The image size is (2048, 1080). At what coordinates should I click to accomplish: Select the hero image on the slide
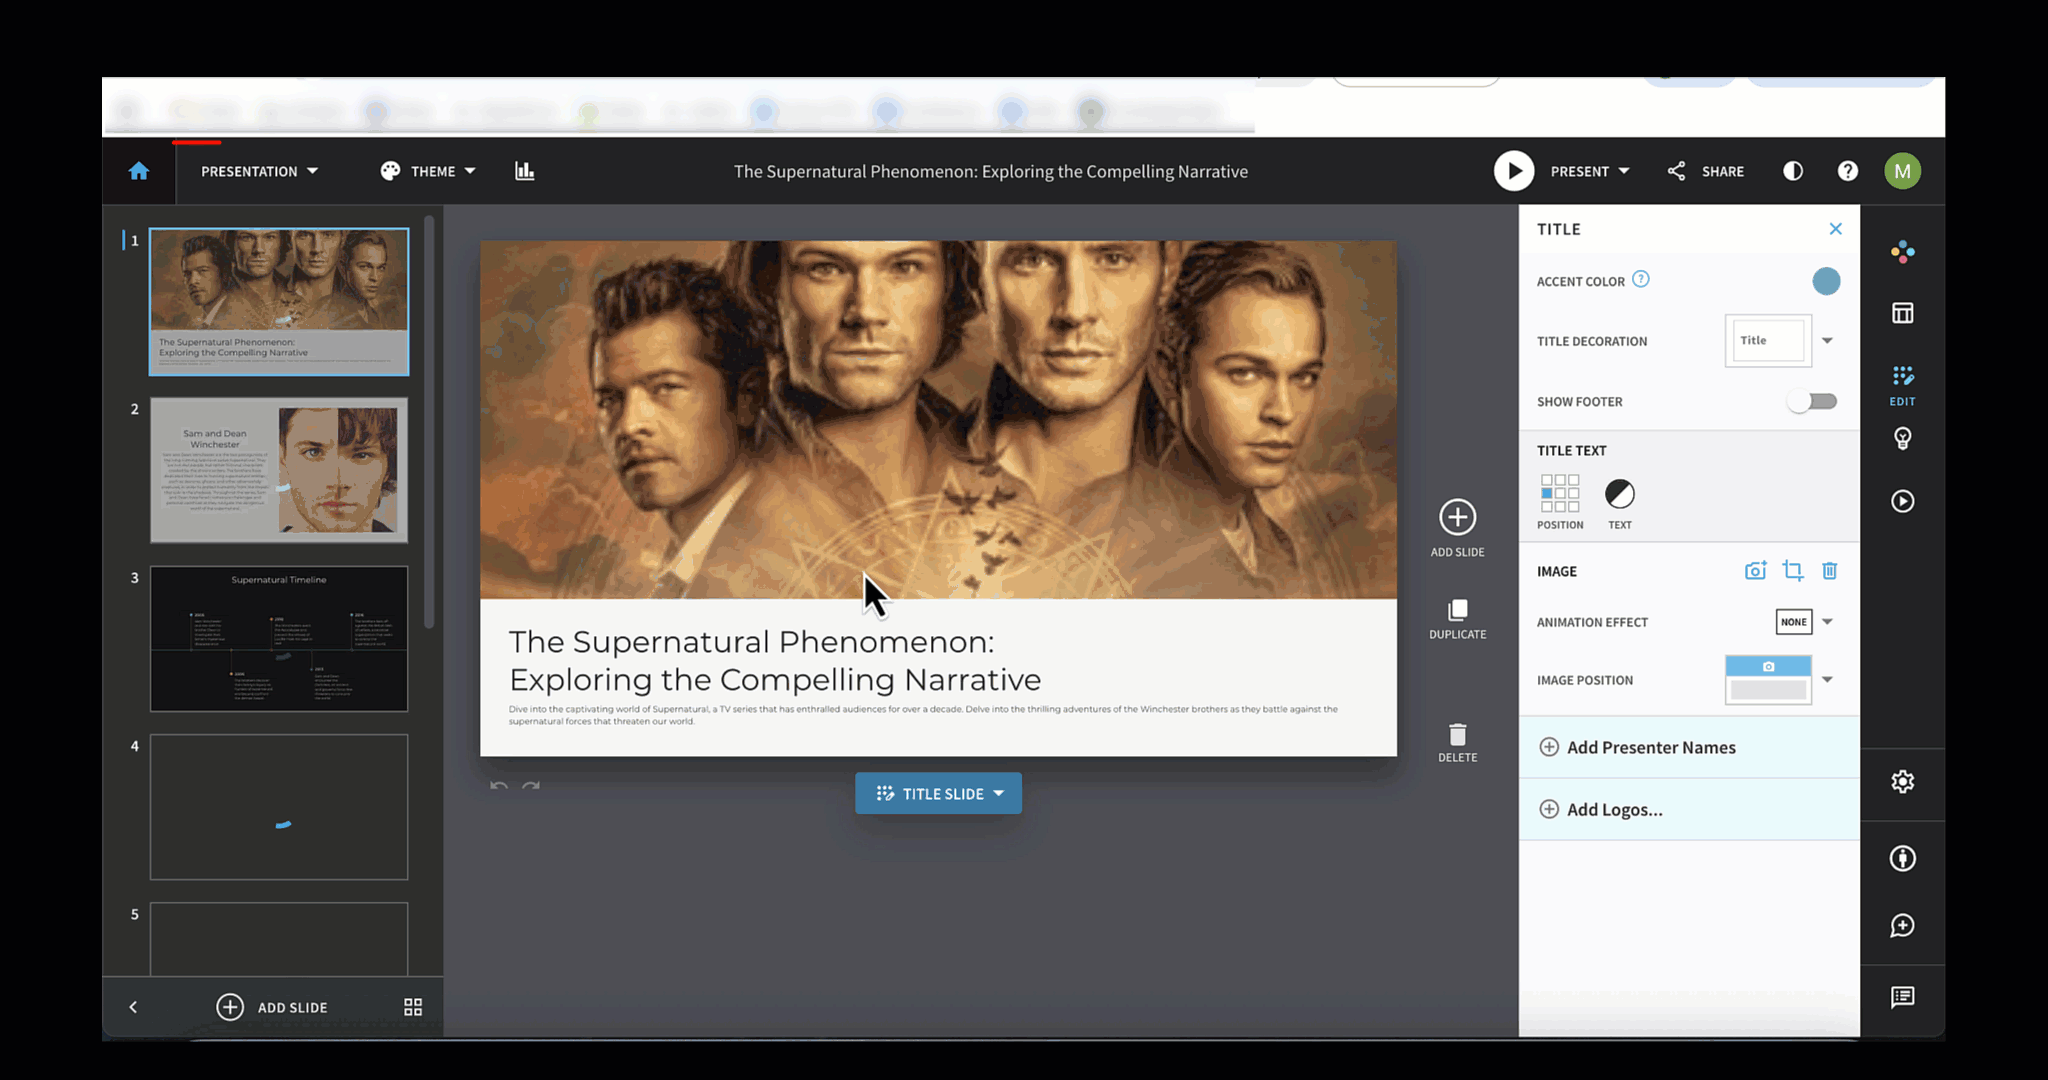click(x=938, y=420)
